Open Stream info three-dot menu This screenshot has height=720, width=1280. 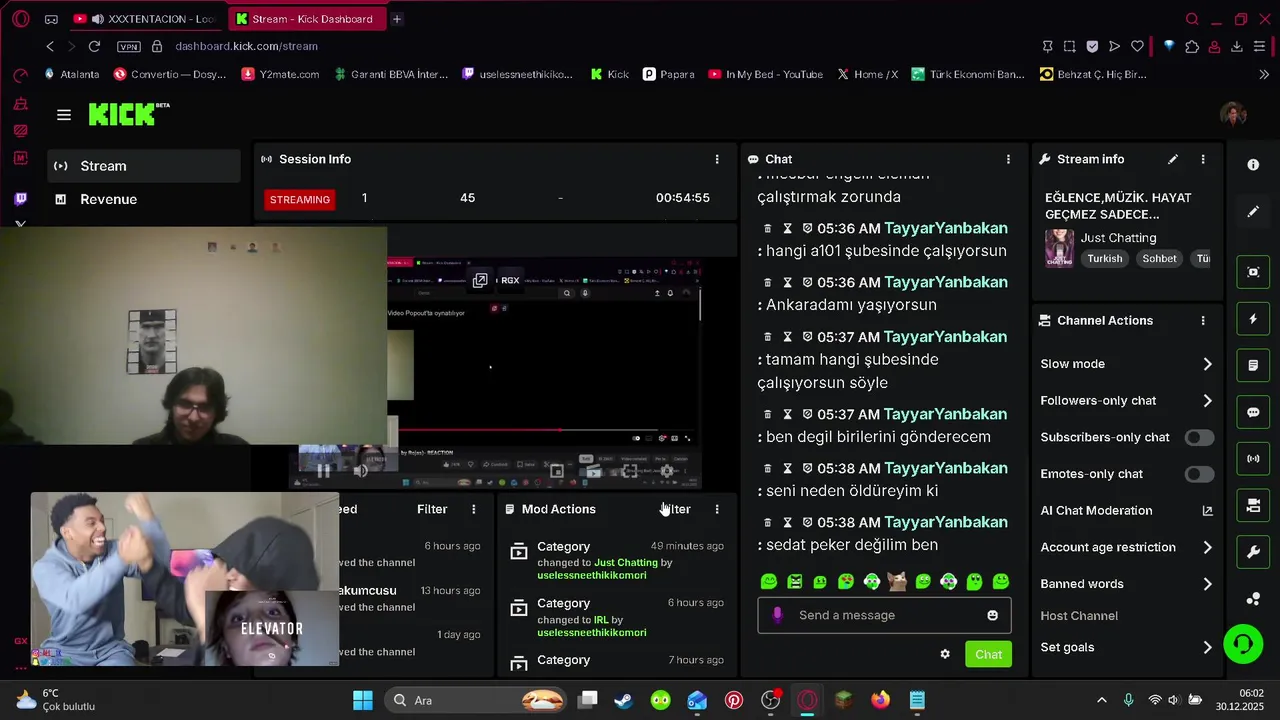point(1203,159)
